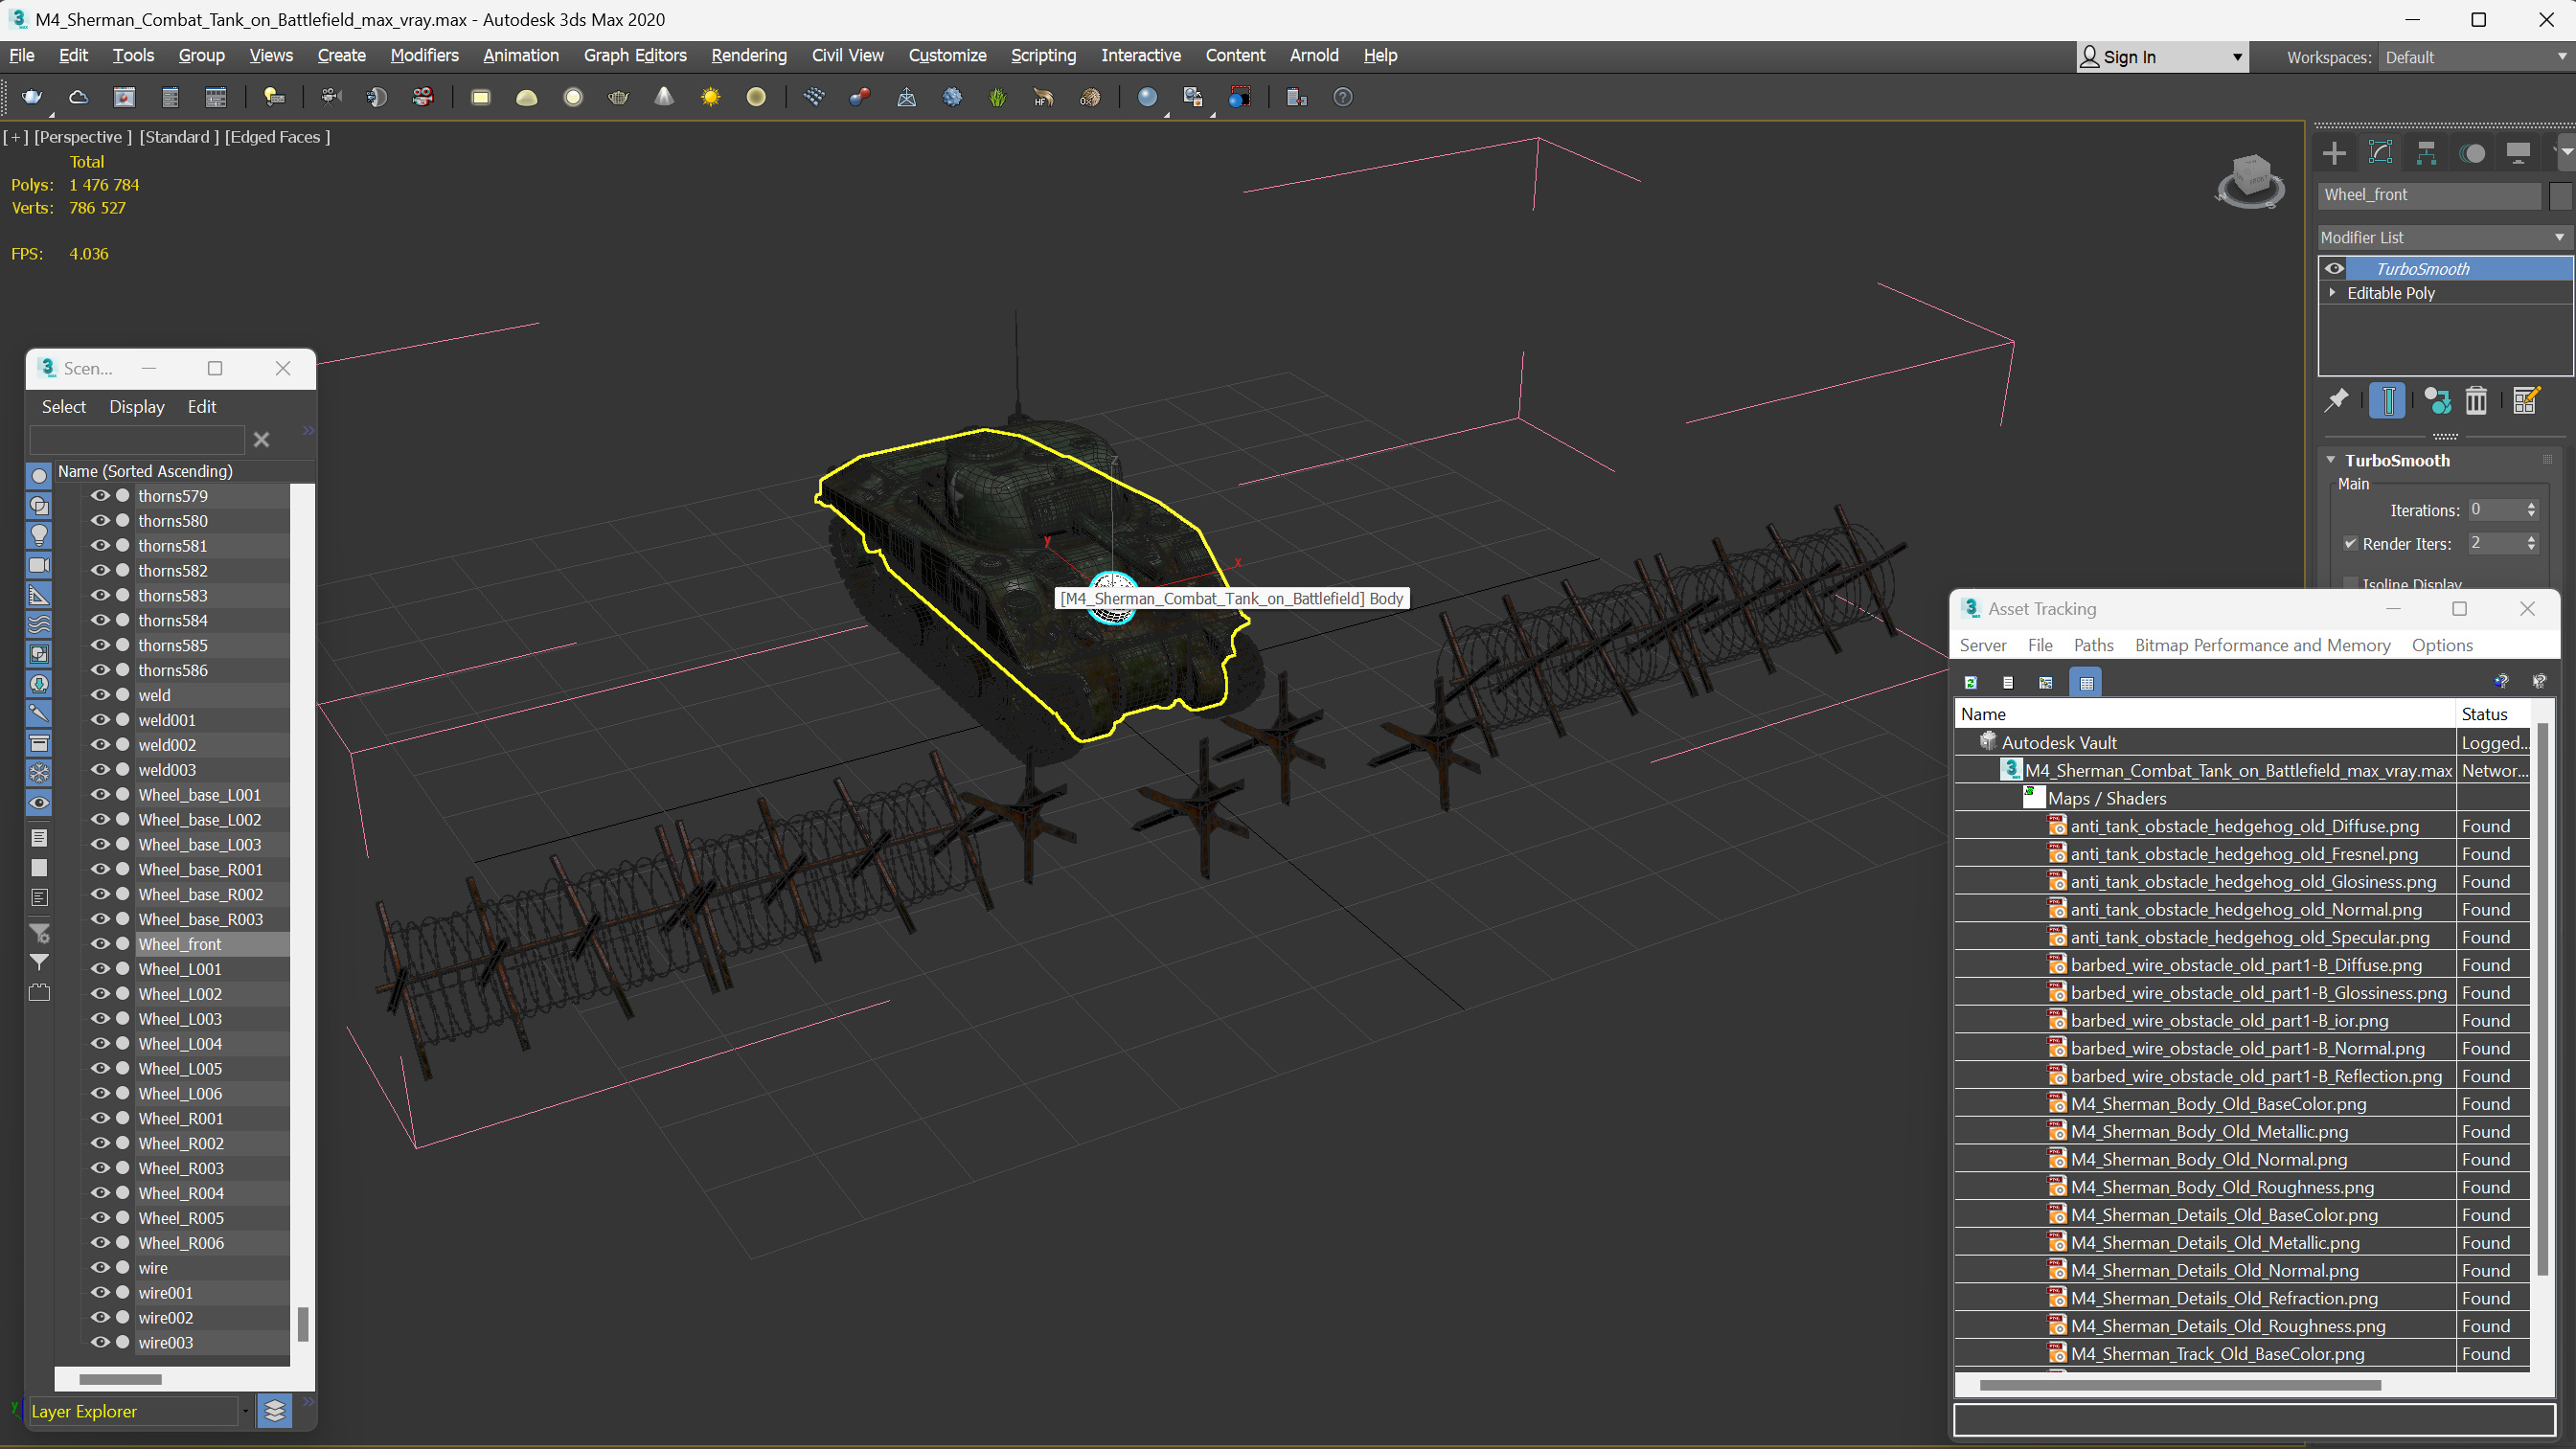
Task: Click the Name Sorted Ascending column header
Action: coord(184,471)
